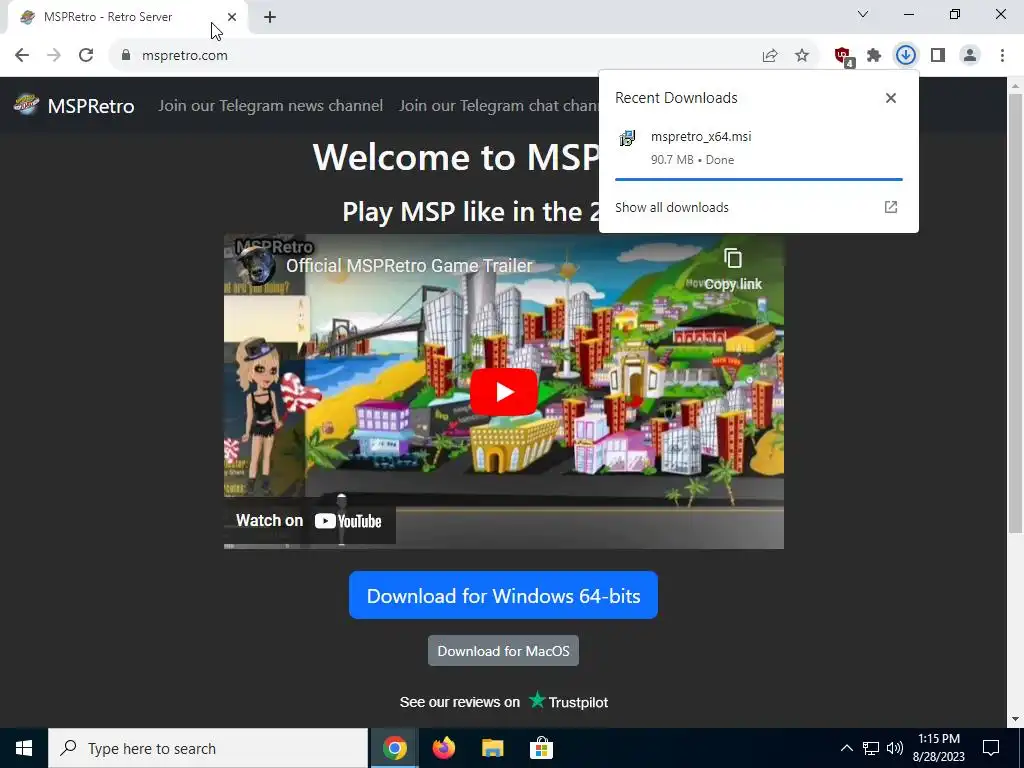Open Join our Telegram chat channel link
The width and height of the screenshot is (1024, 768).
(499, 106)
